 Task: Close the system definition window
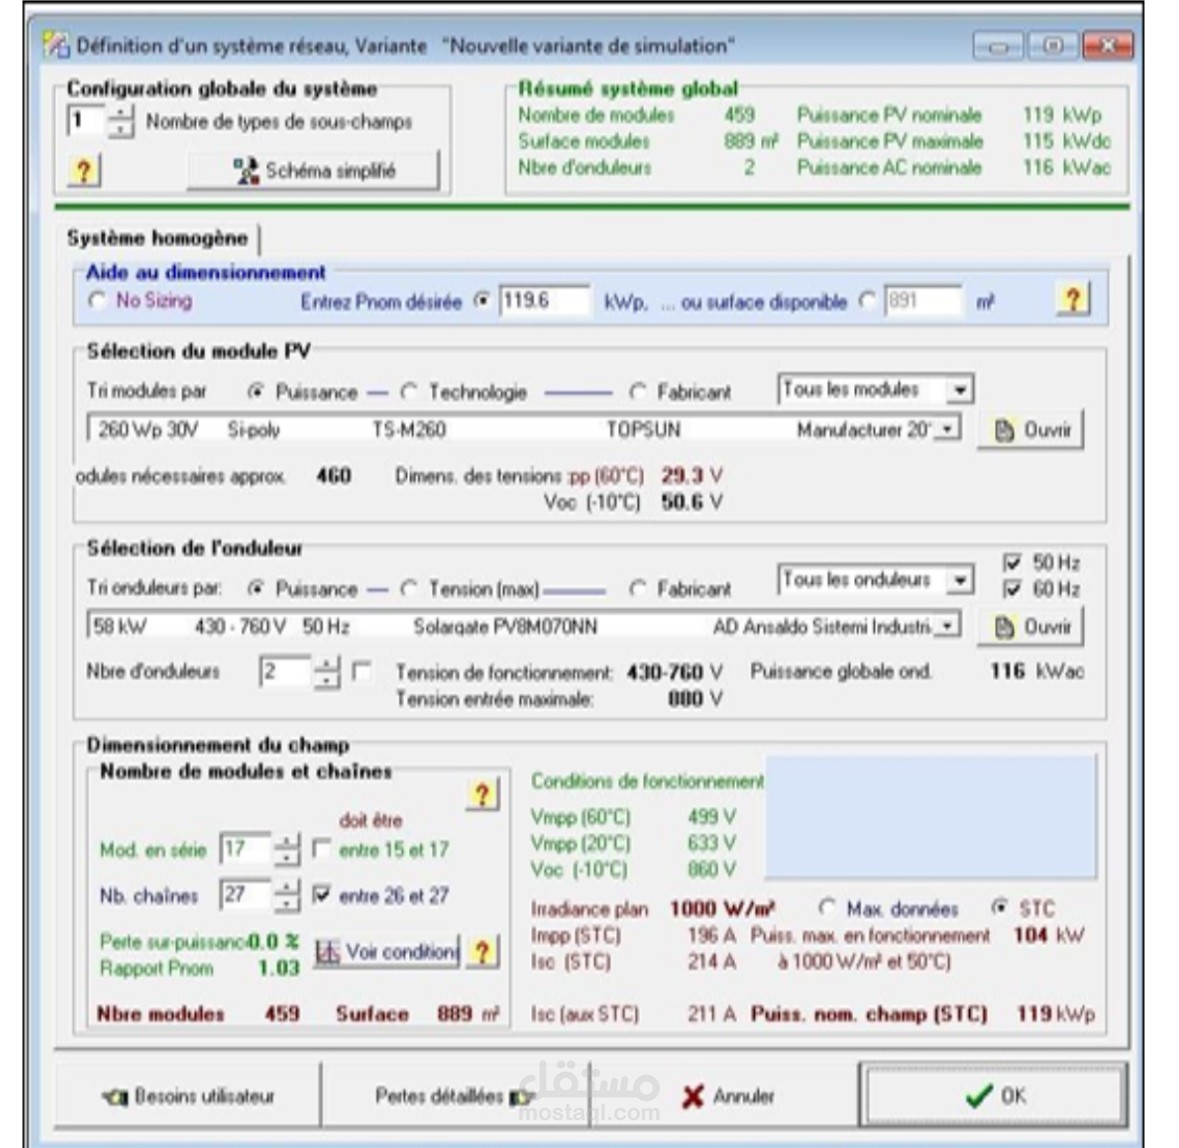[1108, 46]
